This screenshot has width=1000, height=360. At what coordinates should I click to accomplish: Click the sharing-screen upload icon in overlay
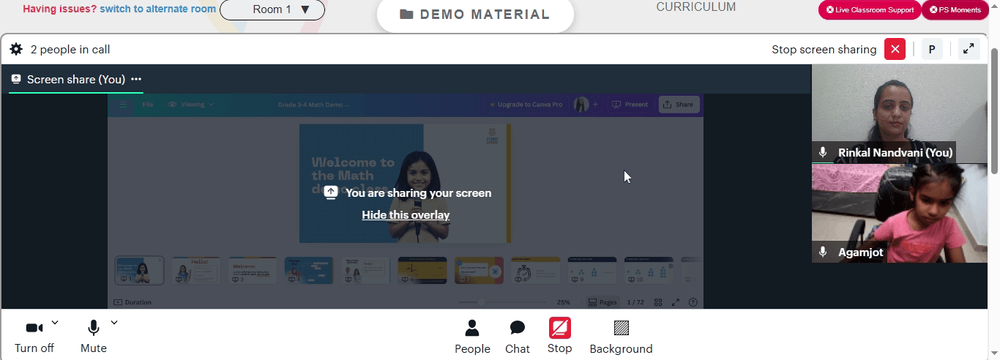pyautogui.click(x=331, y=193)
